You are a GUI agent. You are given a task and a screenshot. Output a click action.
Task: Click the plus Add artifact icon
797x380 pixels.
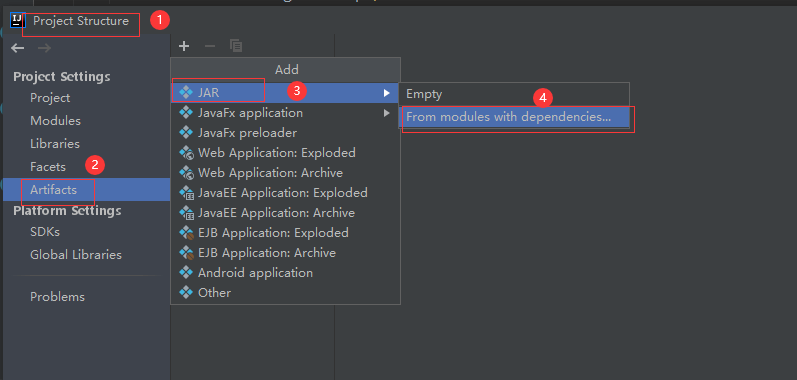[184, 46]
